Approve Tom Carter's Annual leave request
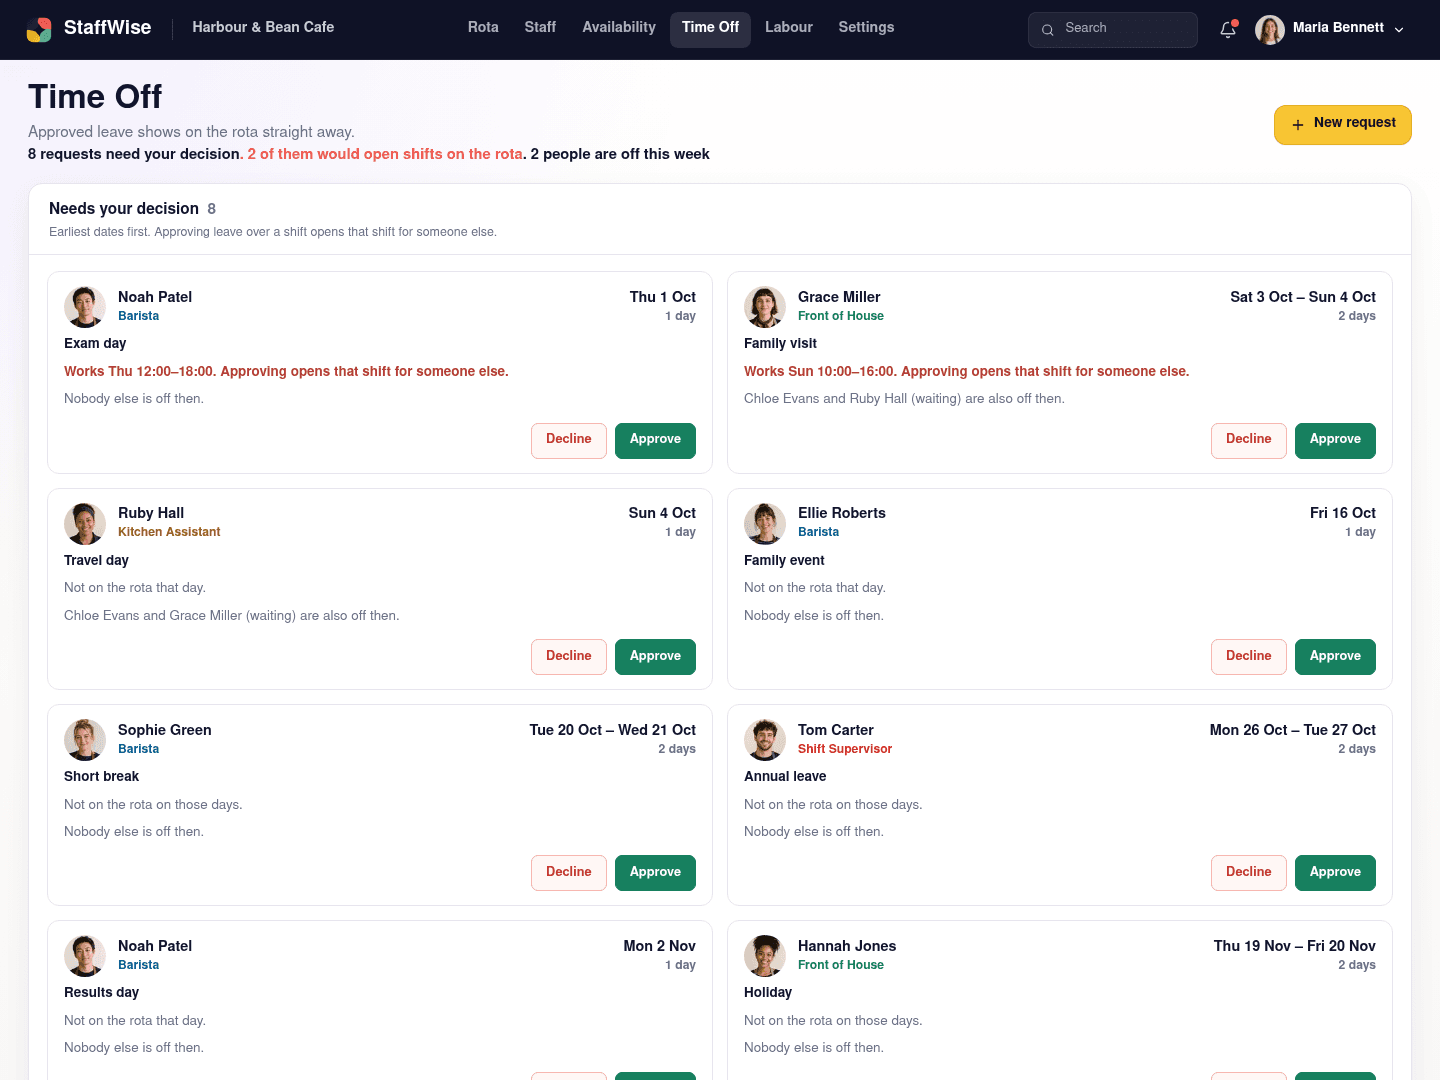Viewport: 1440px width, 1080px height. (1335, 873)
